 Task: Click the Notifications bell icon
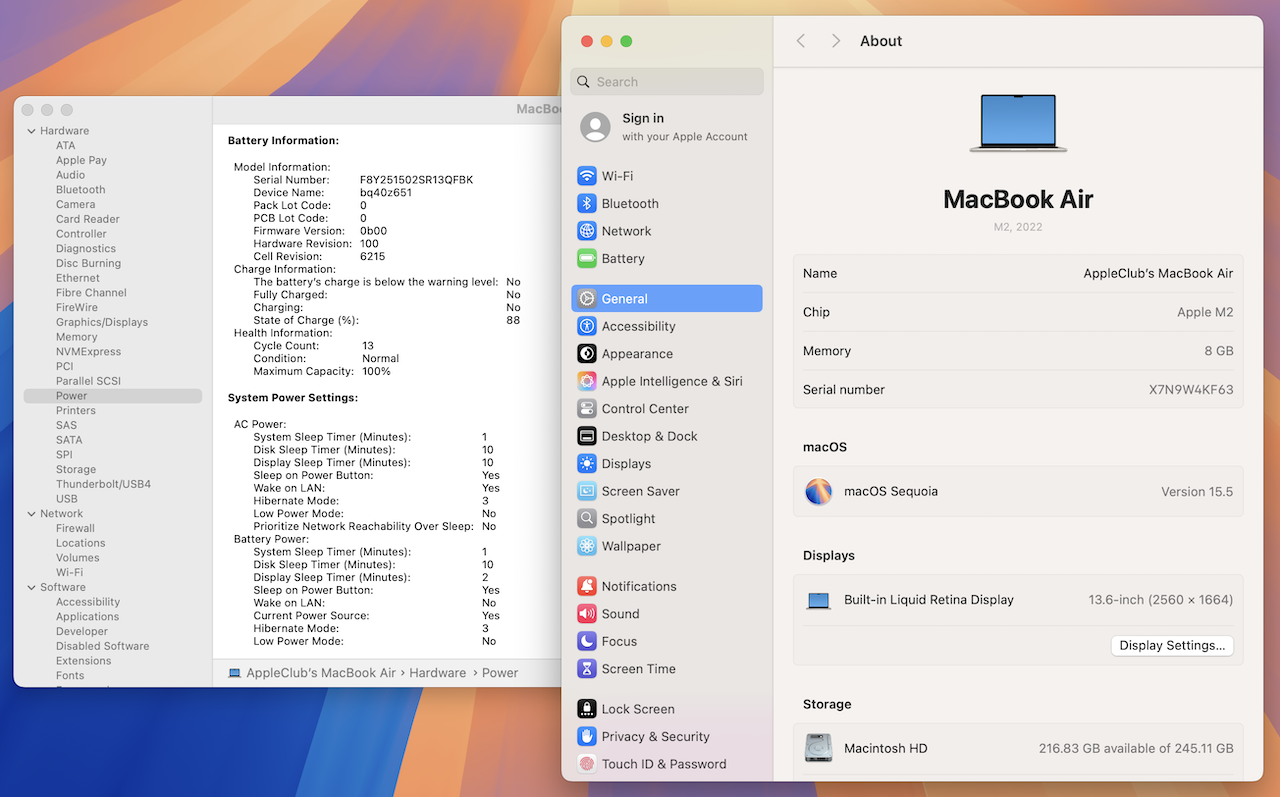(x=587, y=586)
